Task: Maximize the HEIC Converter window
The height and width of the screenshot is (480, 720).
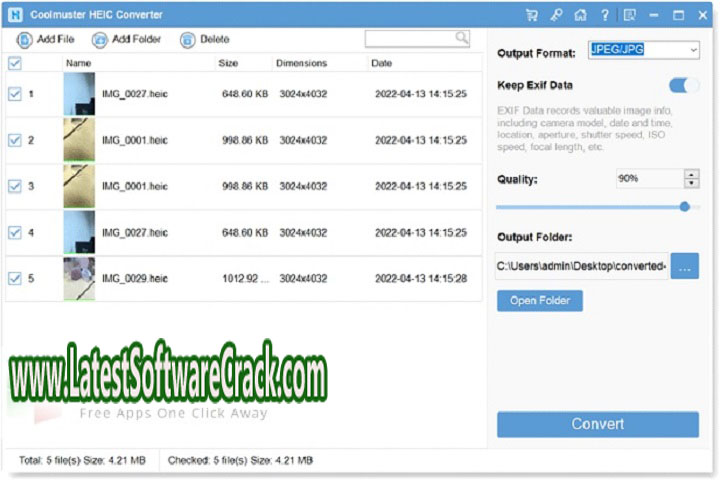Action: [678, 15]
